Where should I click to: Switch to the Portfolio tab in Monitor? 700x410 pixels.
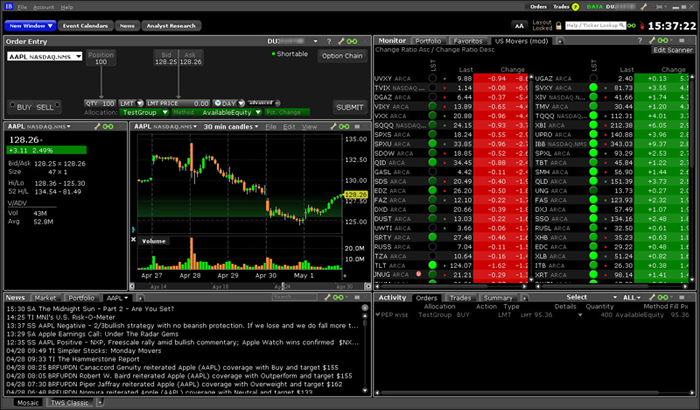428,41
